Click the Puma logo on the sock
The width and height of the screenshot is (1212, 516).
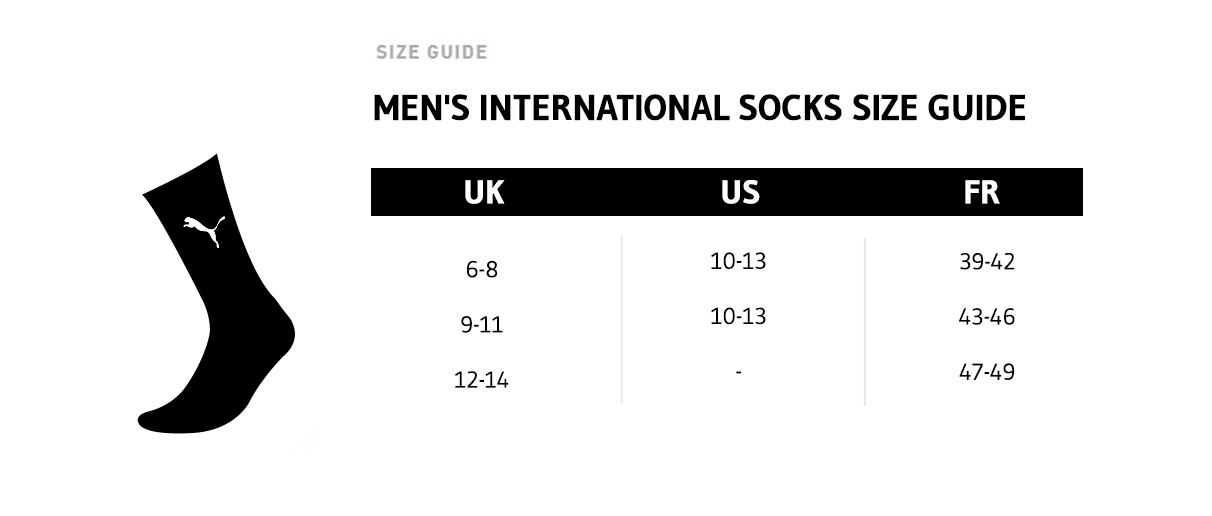[205, 231]
